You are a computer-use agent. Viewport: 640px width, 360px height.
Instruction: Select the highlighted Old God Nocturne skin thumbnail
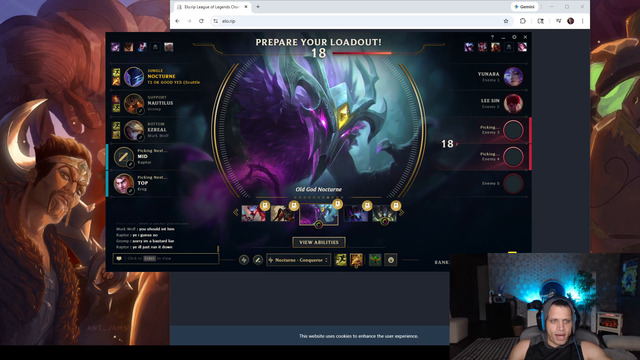(319, 214)
